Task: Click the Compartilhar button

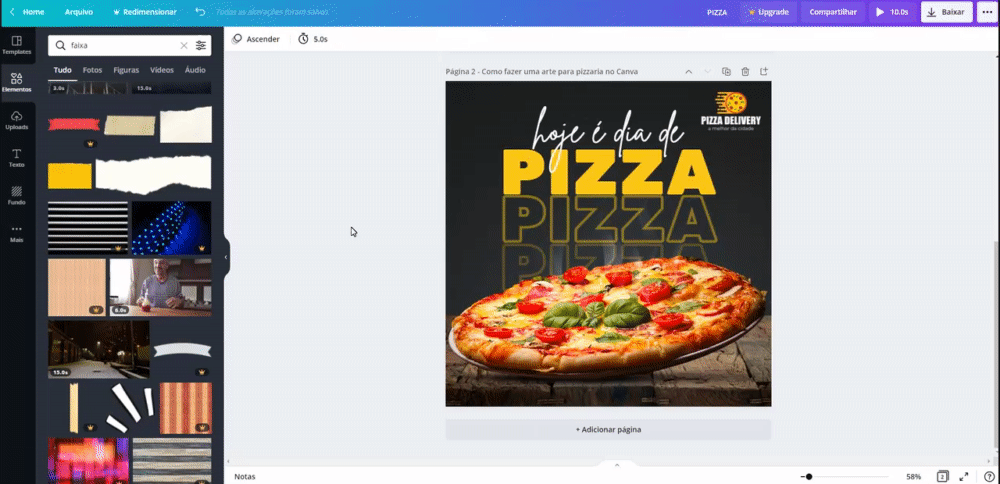Action: (833, 11)
